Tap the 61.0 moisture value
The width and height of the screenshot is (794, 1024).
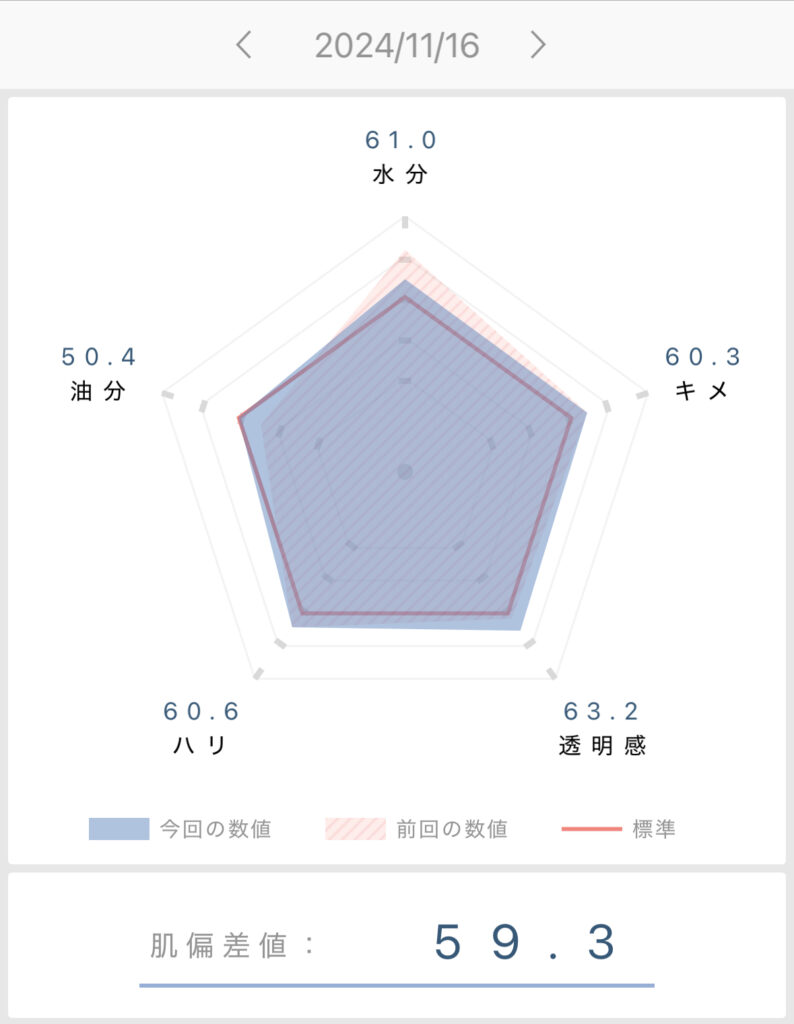(400, 140)
